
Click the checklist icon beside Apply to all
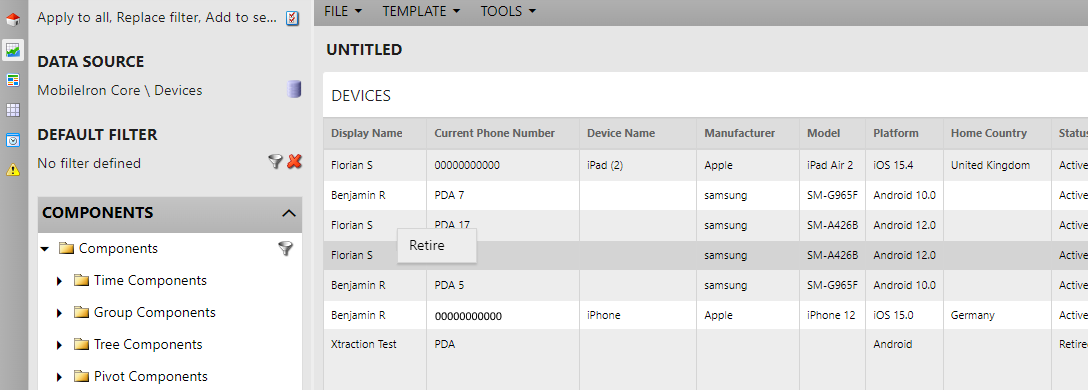(x=293, y=18)
